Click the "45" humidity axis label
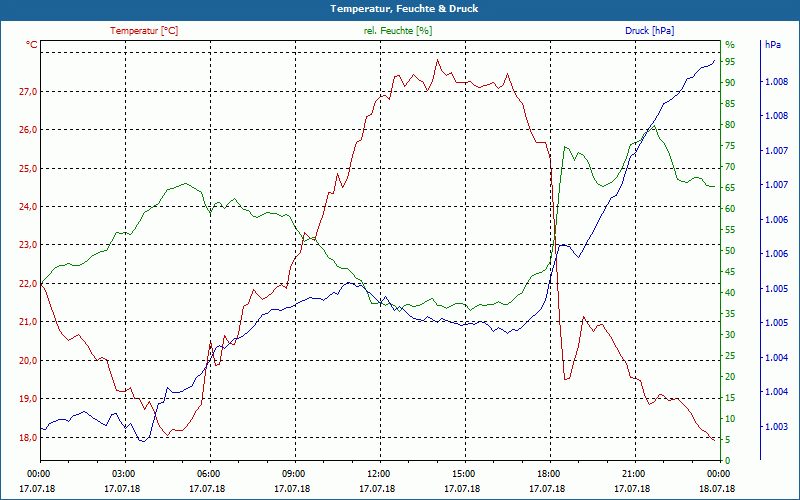800x500 pixels. click(x=730, y=272)
